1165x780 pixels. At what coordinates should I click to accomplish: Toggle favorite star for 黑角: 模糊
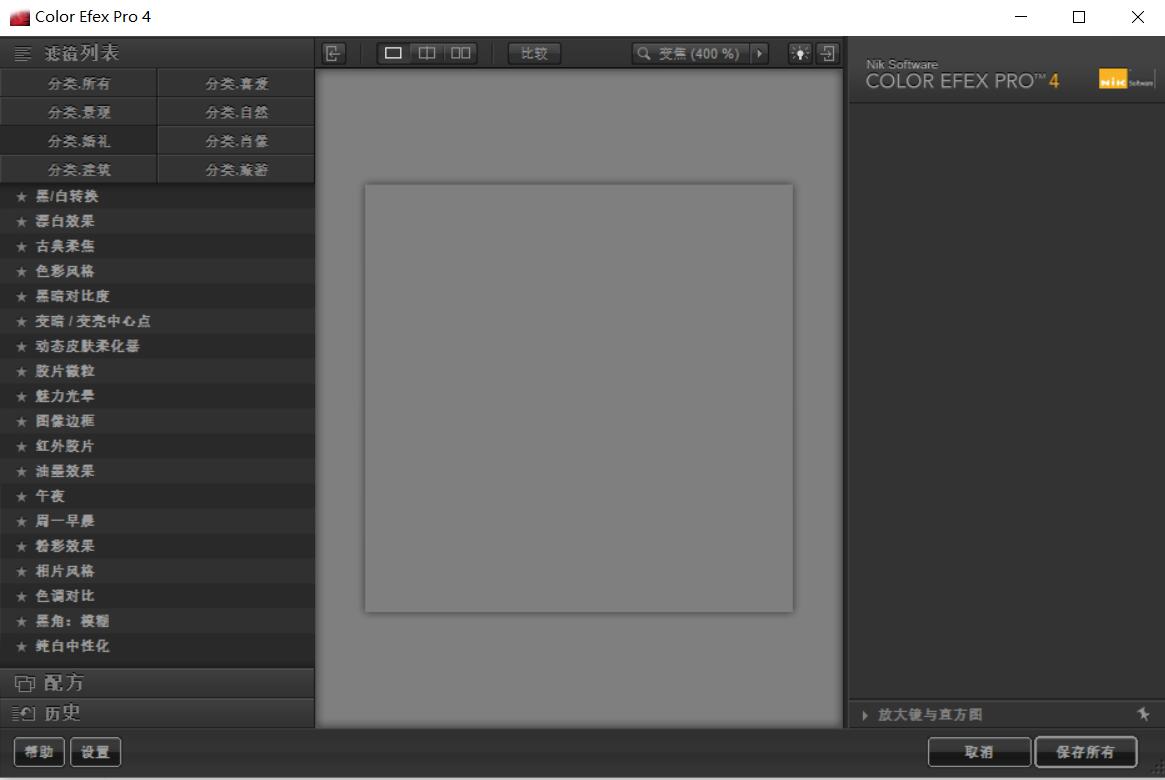pos(22,622)
